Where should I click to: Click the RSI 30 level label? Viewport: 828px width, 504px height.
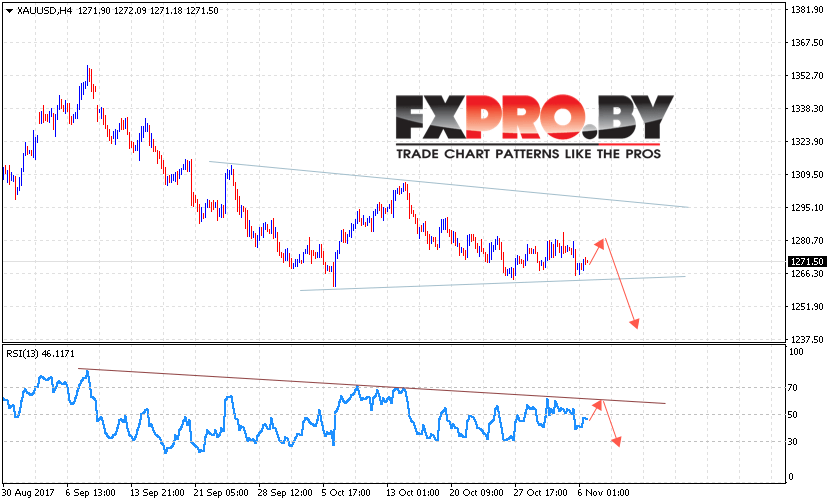[792, 442]
